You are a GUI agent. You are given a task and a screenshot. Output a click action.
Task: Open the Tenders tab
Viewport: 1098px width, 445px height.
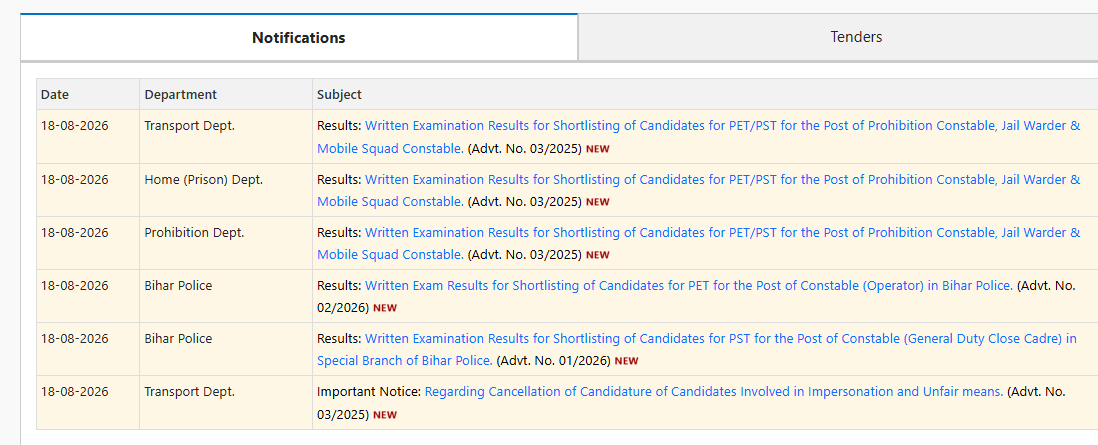tap(856, 37)
